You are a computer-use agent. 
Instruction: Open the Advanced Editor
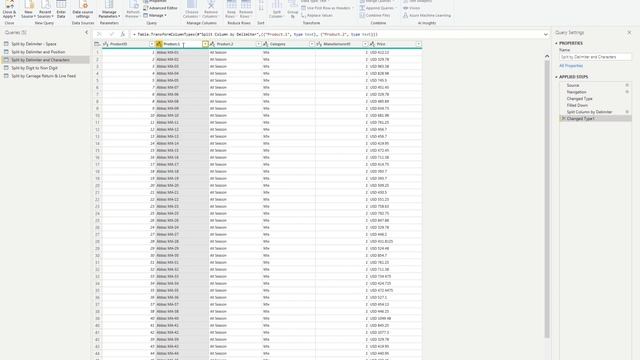[x=160, y=8]
